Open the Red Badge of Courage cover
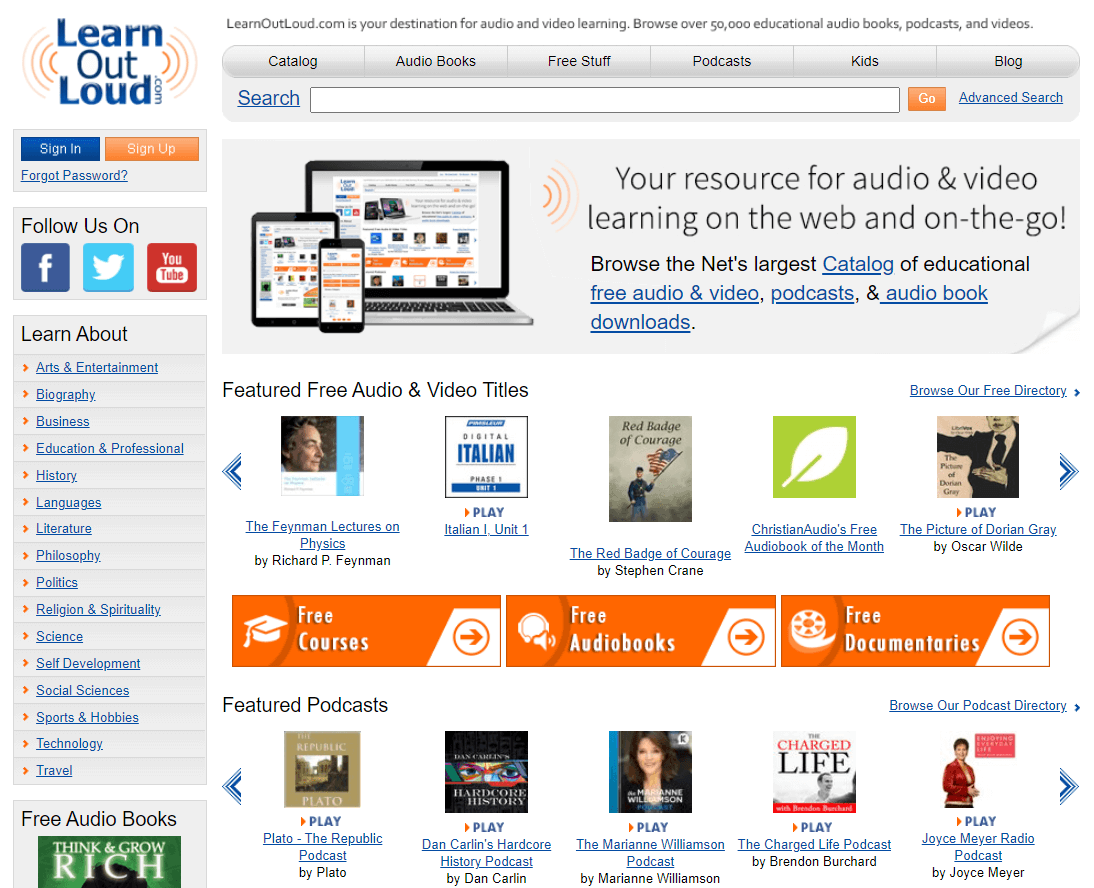The width and height of the screenshot is (1094, 888). (650, 469)
